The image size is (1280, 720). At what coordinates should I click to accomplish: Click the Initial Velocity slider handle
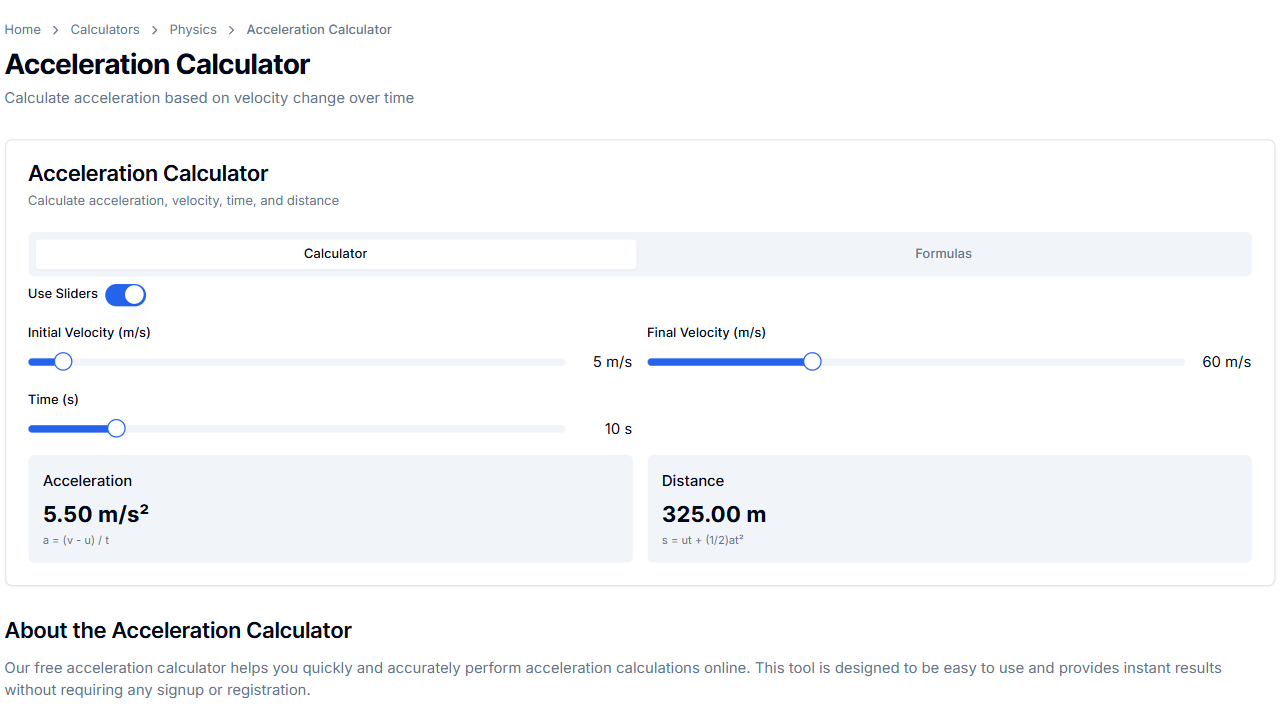[63, 361]
